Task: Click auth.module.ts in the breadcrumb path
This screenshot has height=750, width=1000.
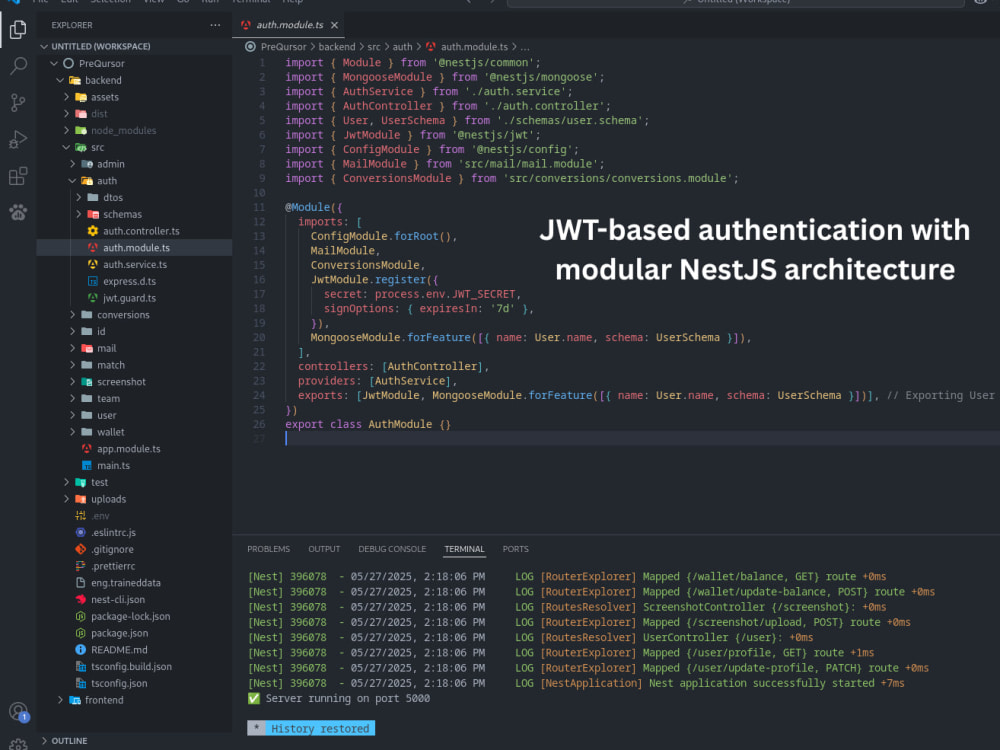Action: coord(474,47)
